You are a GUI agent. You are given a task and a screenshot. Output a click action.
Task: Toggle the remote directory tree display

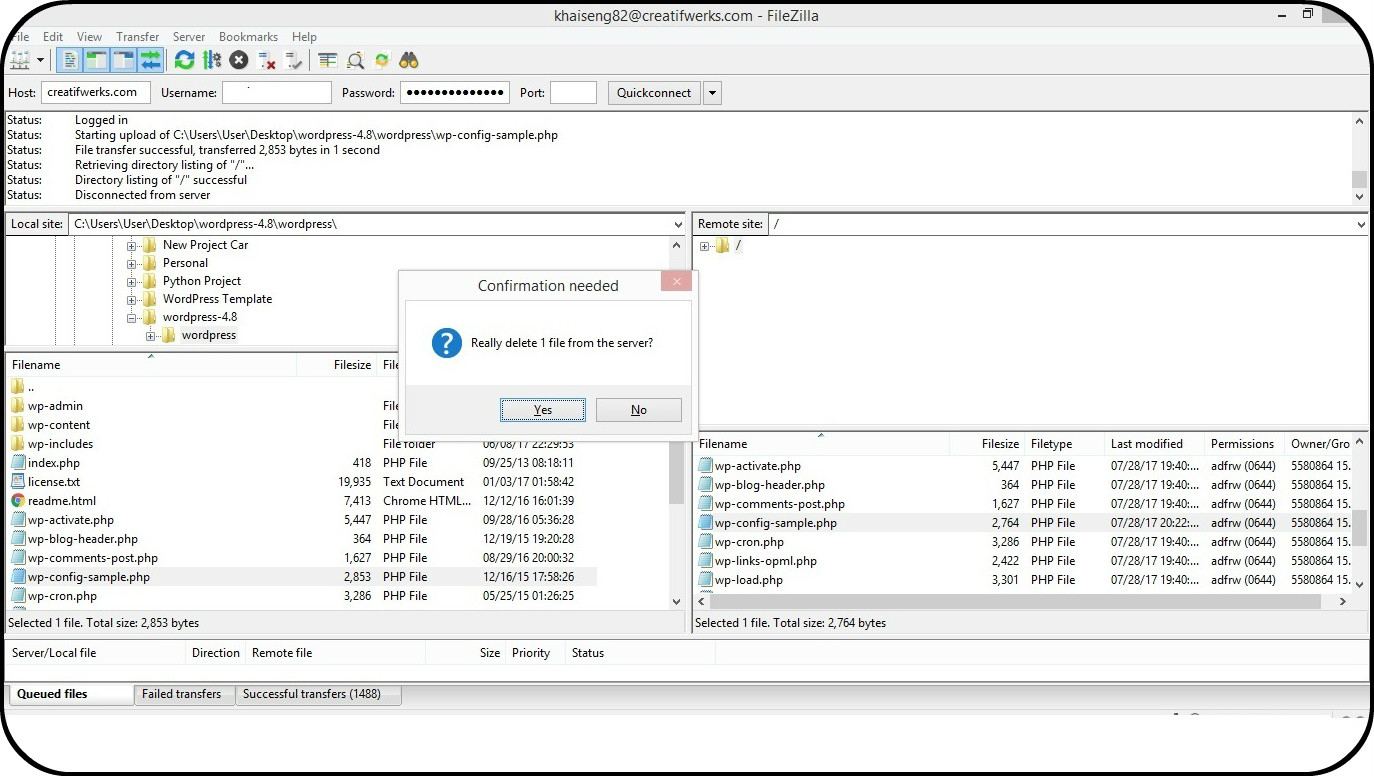click(x=123, y=60)
